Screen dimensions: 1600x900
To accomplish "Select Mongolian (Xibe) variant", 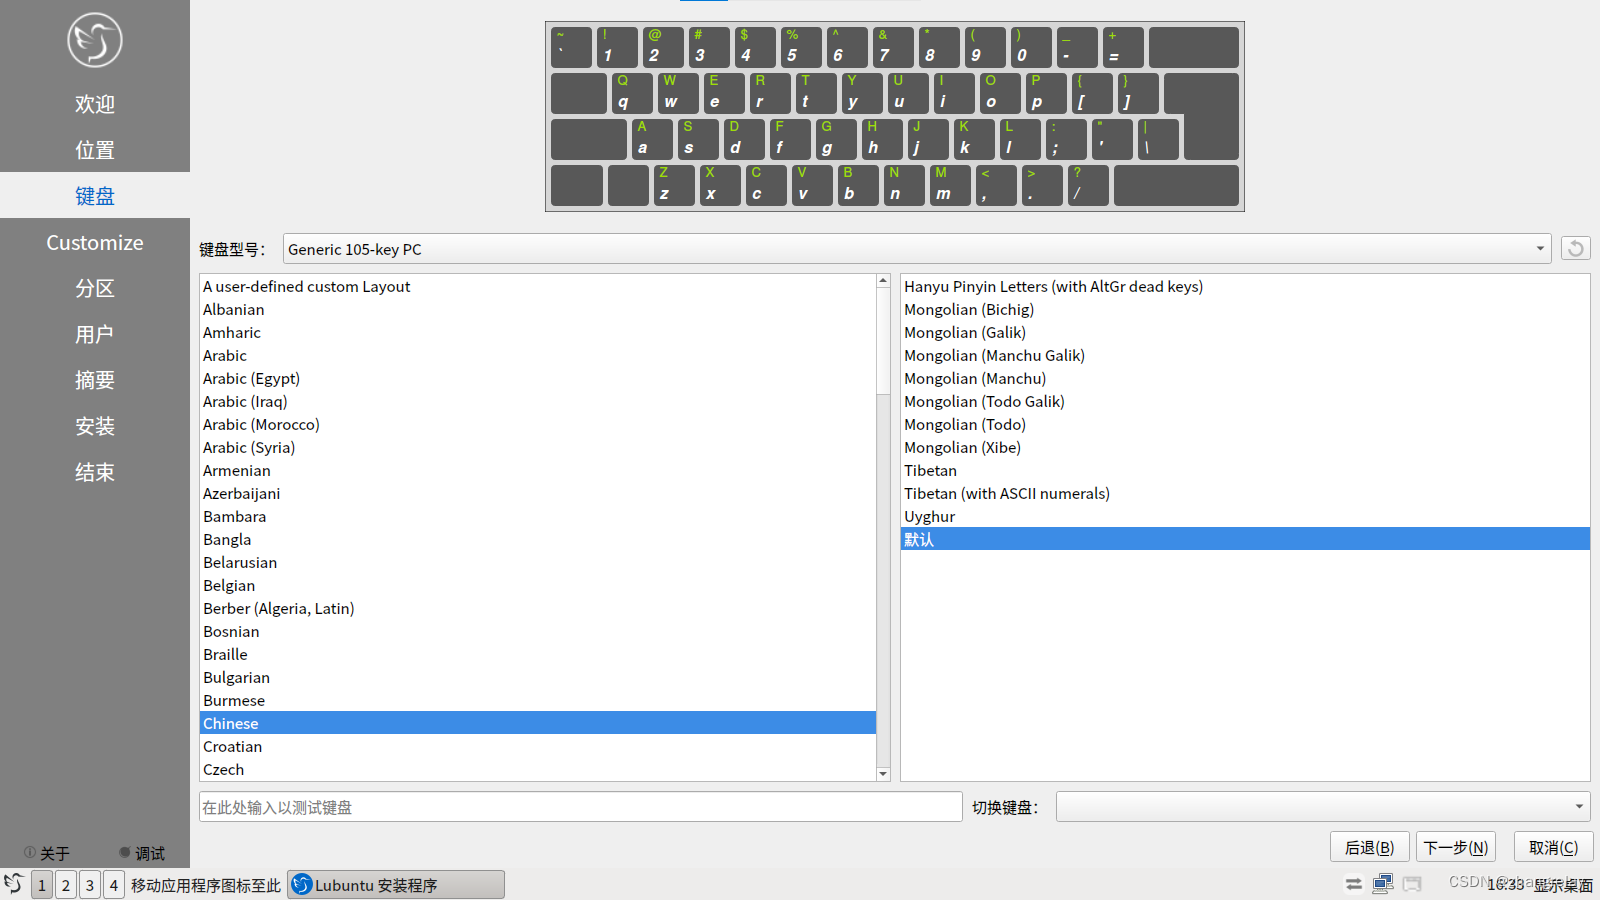I will tap(1245, 448).
